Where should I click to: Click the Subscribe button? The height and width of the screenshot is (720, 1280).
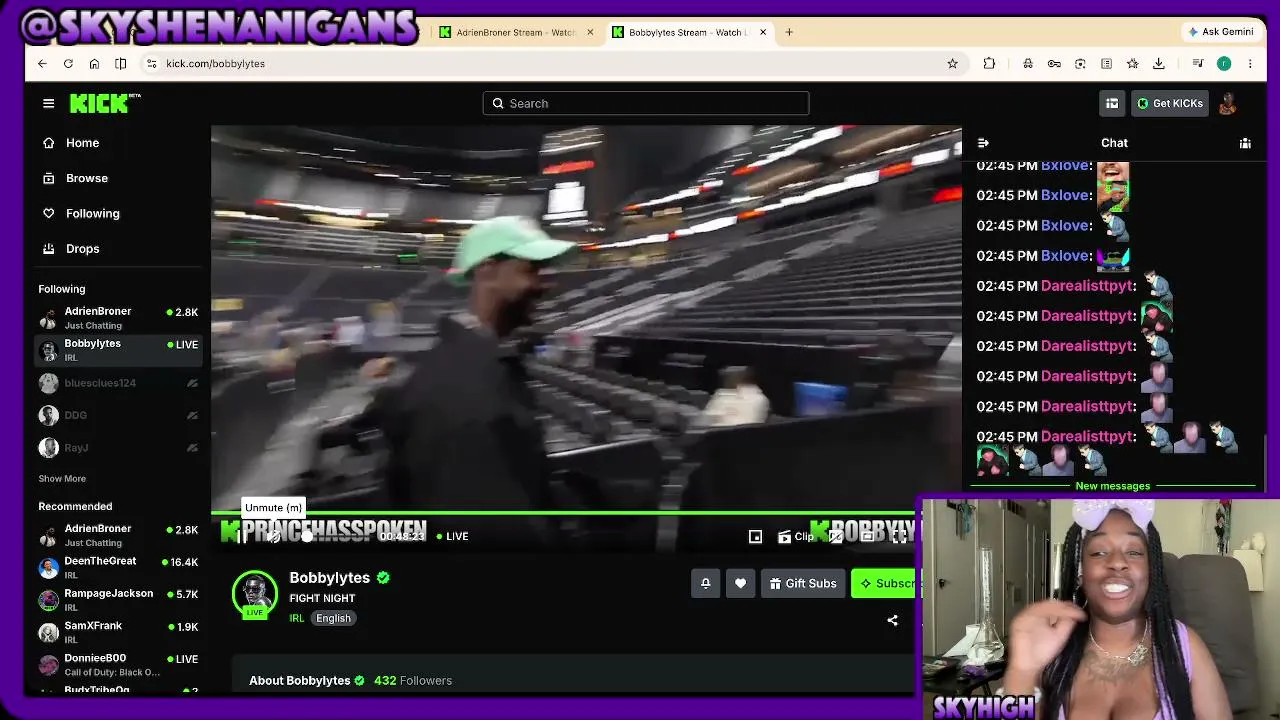coord(885,584)
